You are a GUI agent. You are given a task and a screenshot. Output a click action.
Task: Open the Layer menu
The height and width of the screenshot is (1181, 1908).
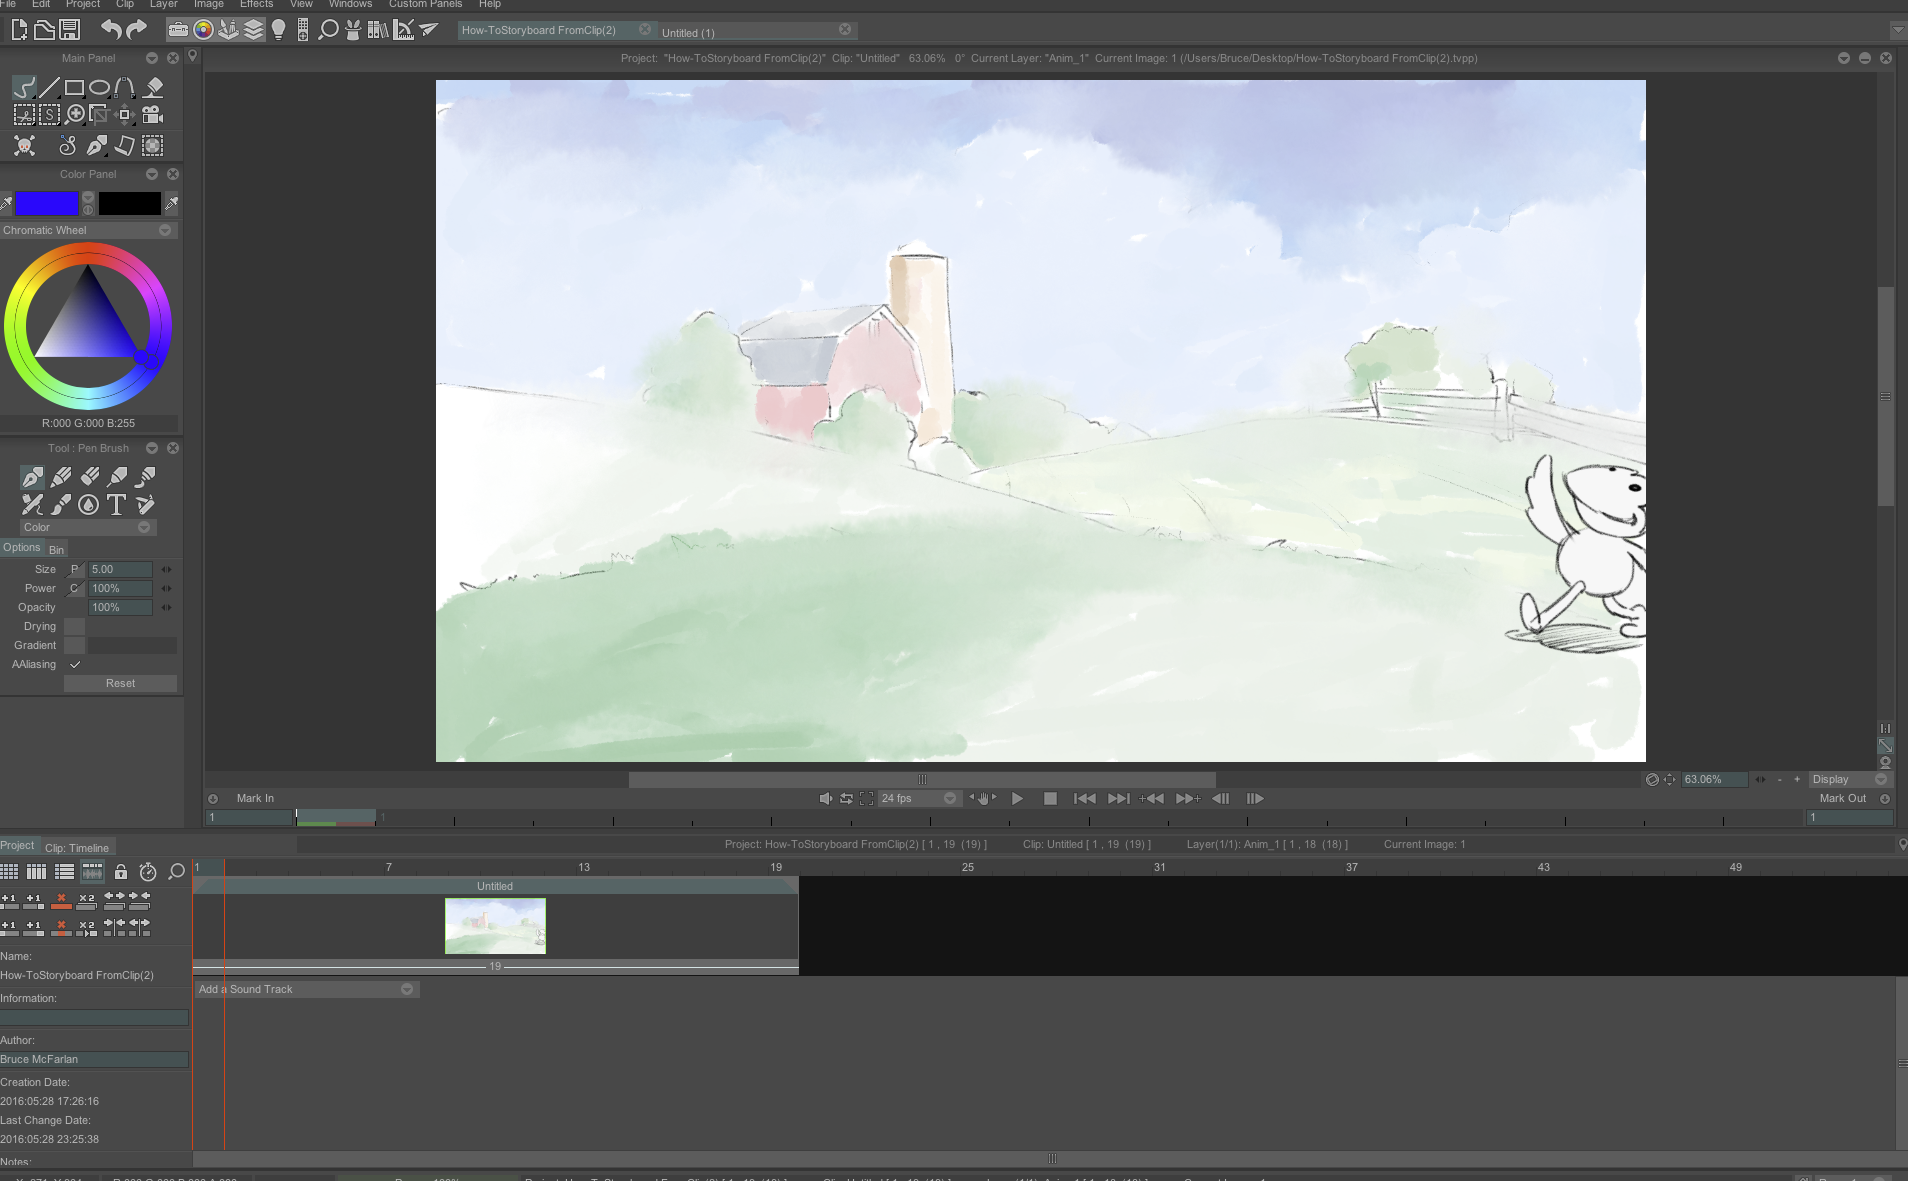(164, 4)
